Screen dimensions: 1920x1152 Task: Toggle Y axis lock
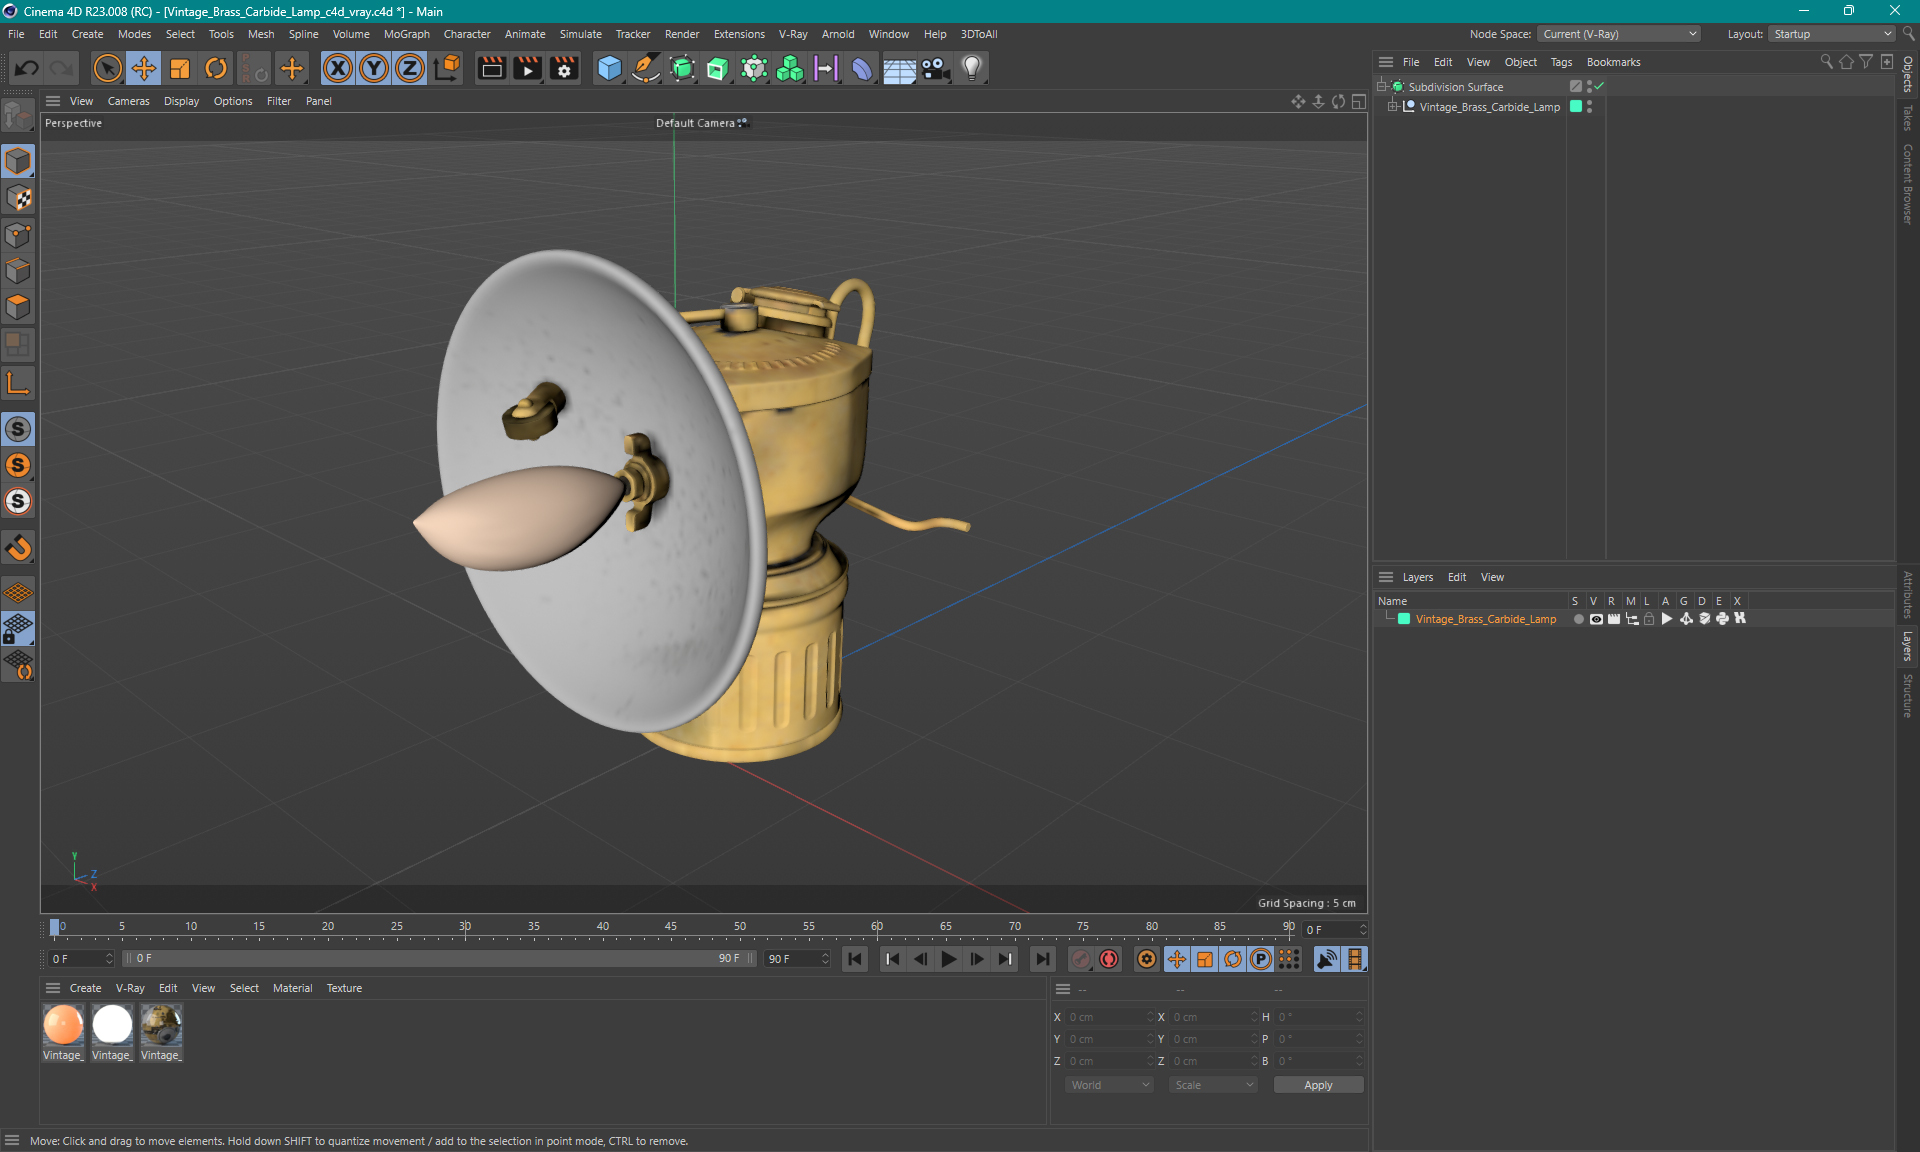374,68
